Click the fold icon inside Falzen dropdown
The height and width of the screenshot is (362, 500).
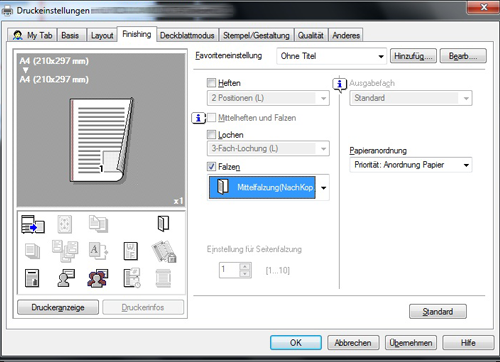[x=222, y=186]
